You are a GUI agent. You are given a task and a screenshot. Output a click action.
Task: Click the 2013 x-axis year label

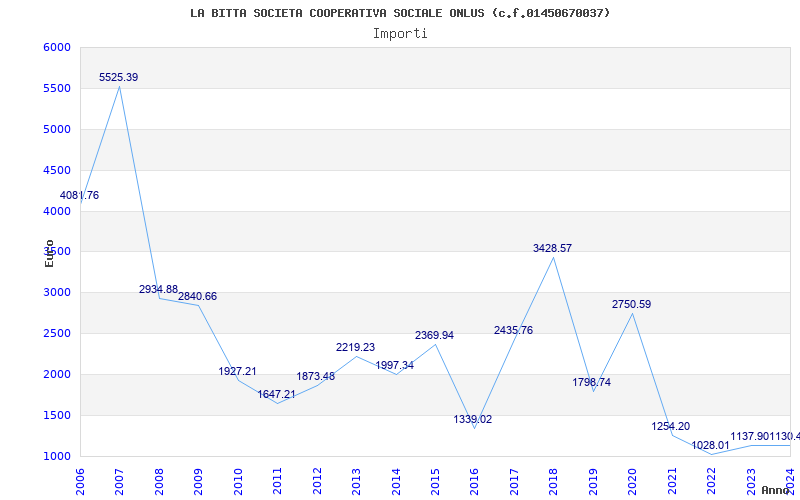356,482
